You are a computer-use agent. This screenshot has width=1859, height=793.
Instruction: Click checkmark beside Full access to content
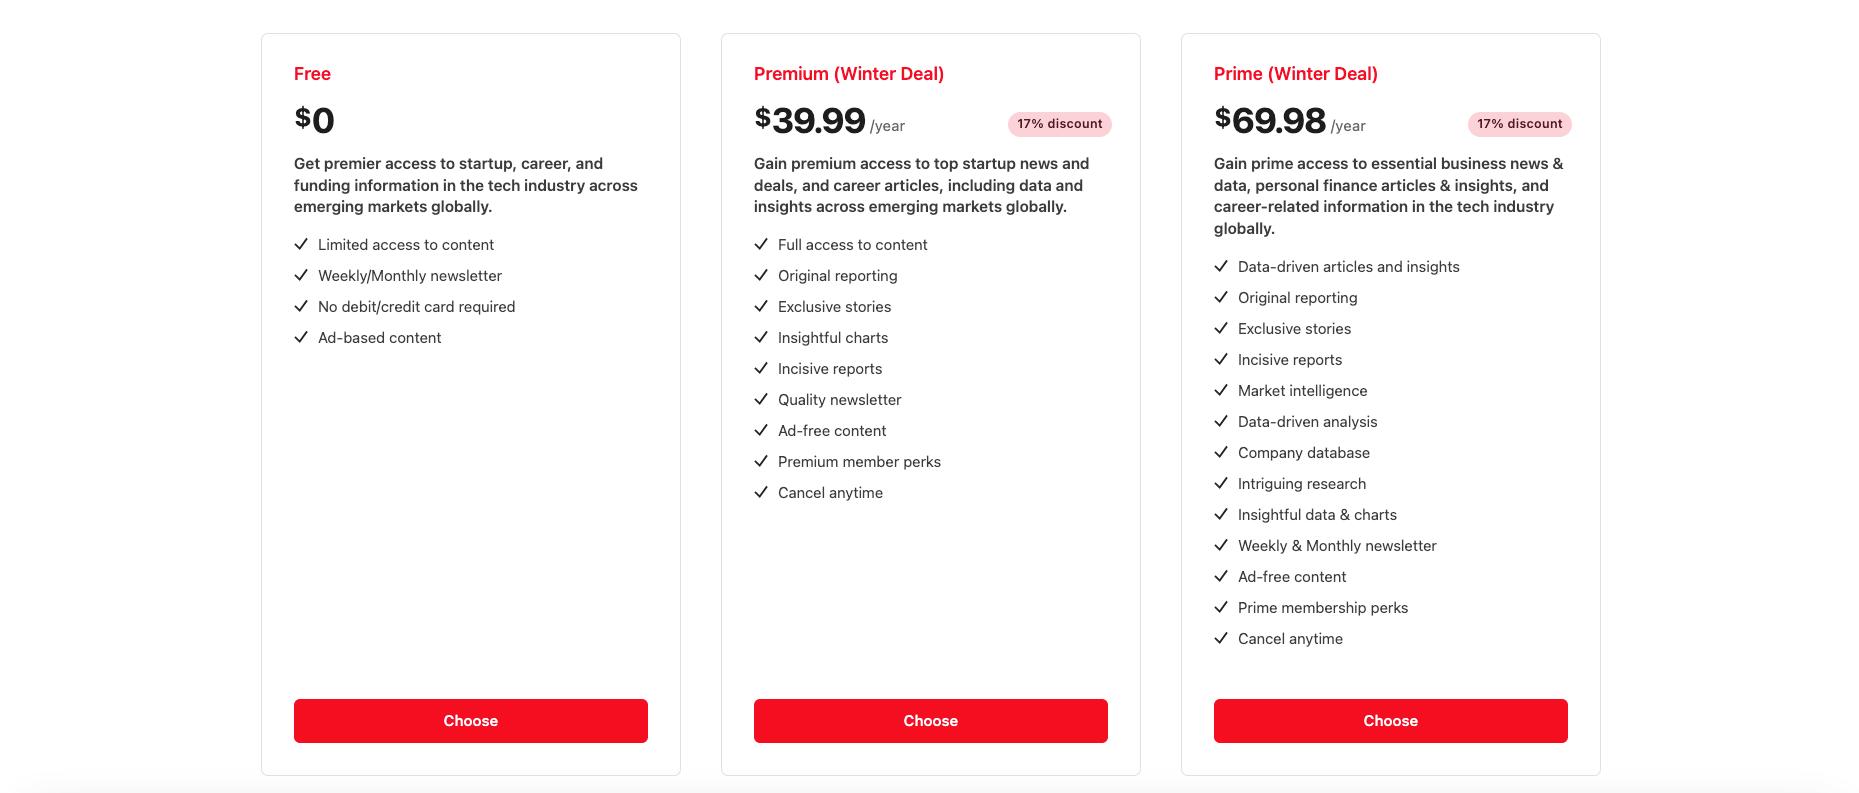tap(761, 244)
